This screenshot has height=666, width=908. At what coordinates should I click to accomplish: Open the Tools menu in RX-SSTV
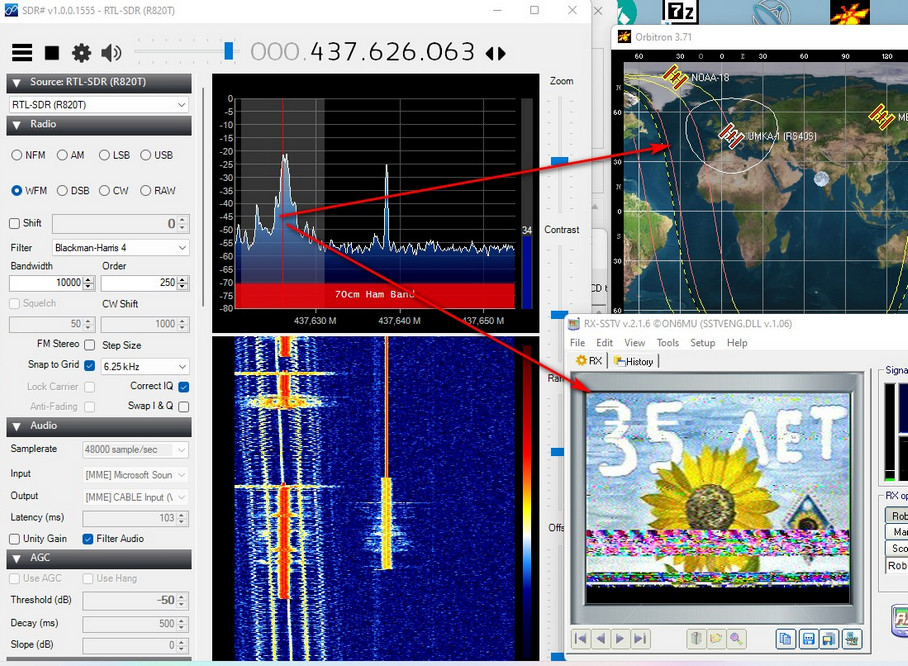(x=668, y=343)
